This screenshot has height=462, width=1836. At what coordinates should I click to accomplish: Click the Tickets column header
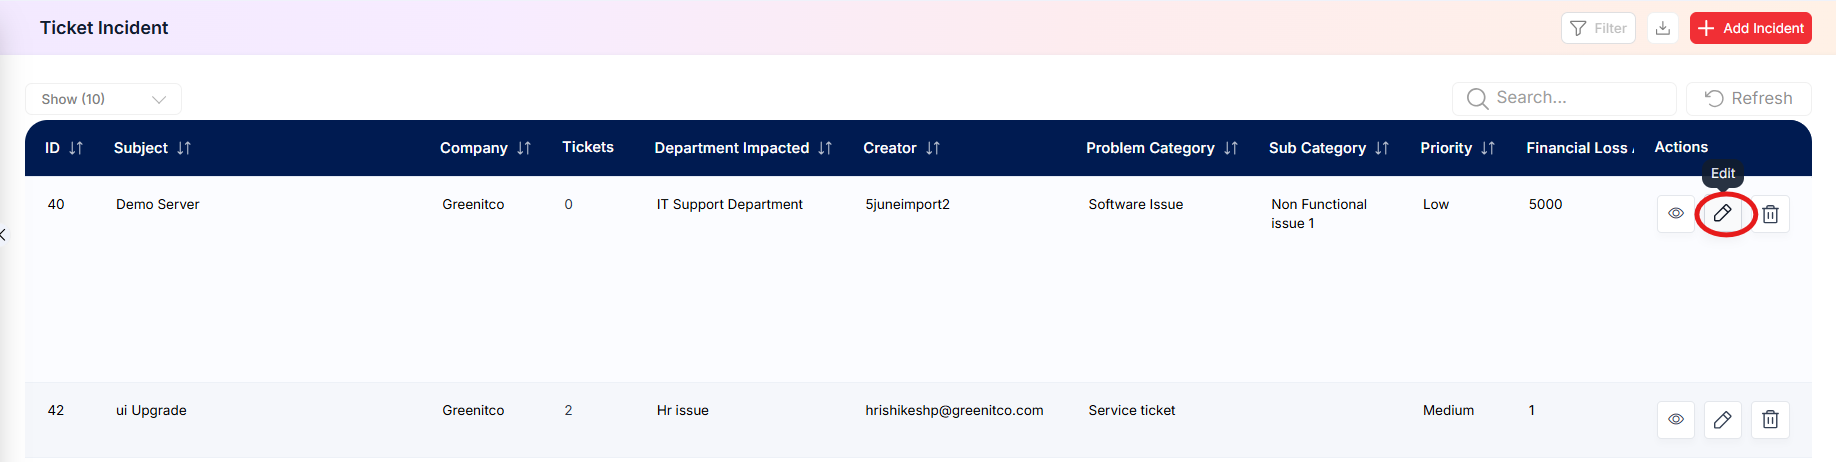click(588, 147)
